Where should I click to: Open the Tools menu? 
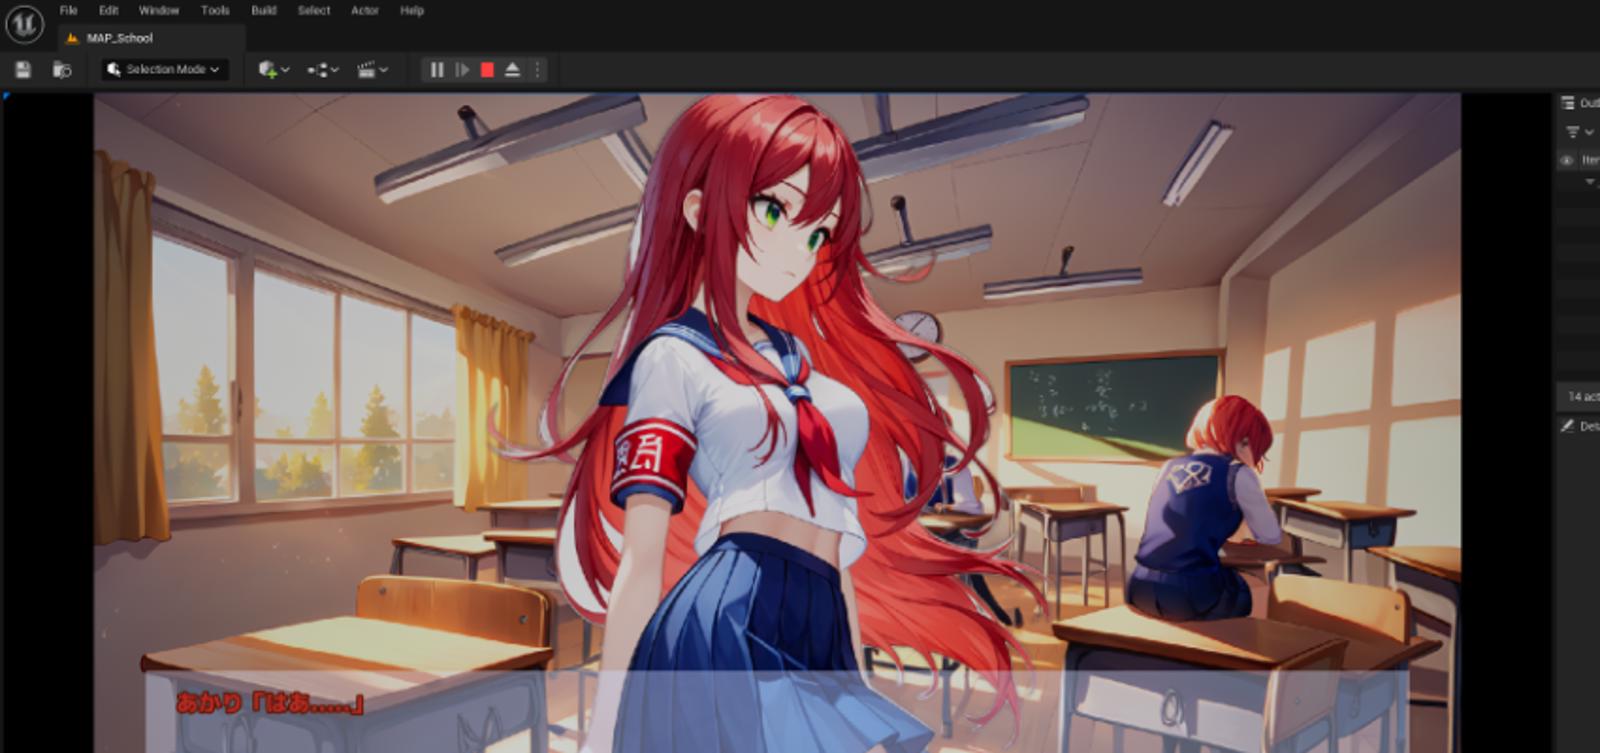215,10
